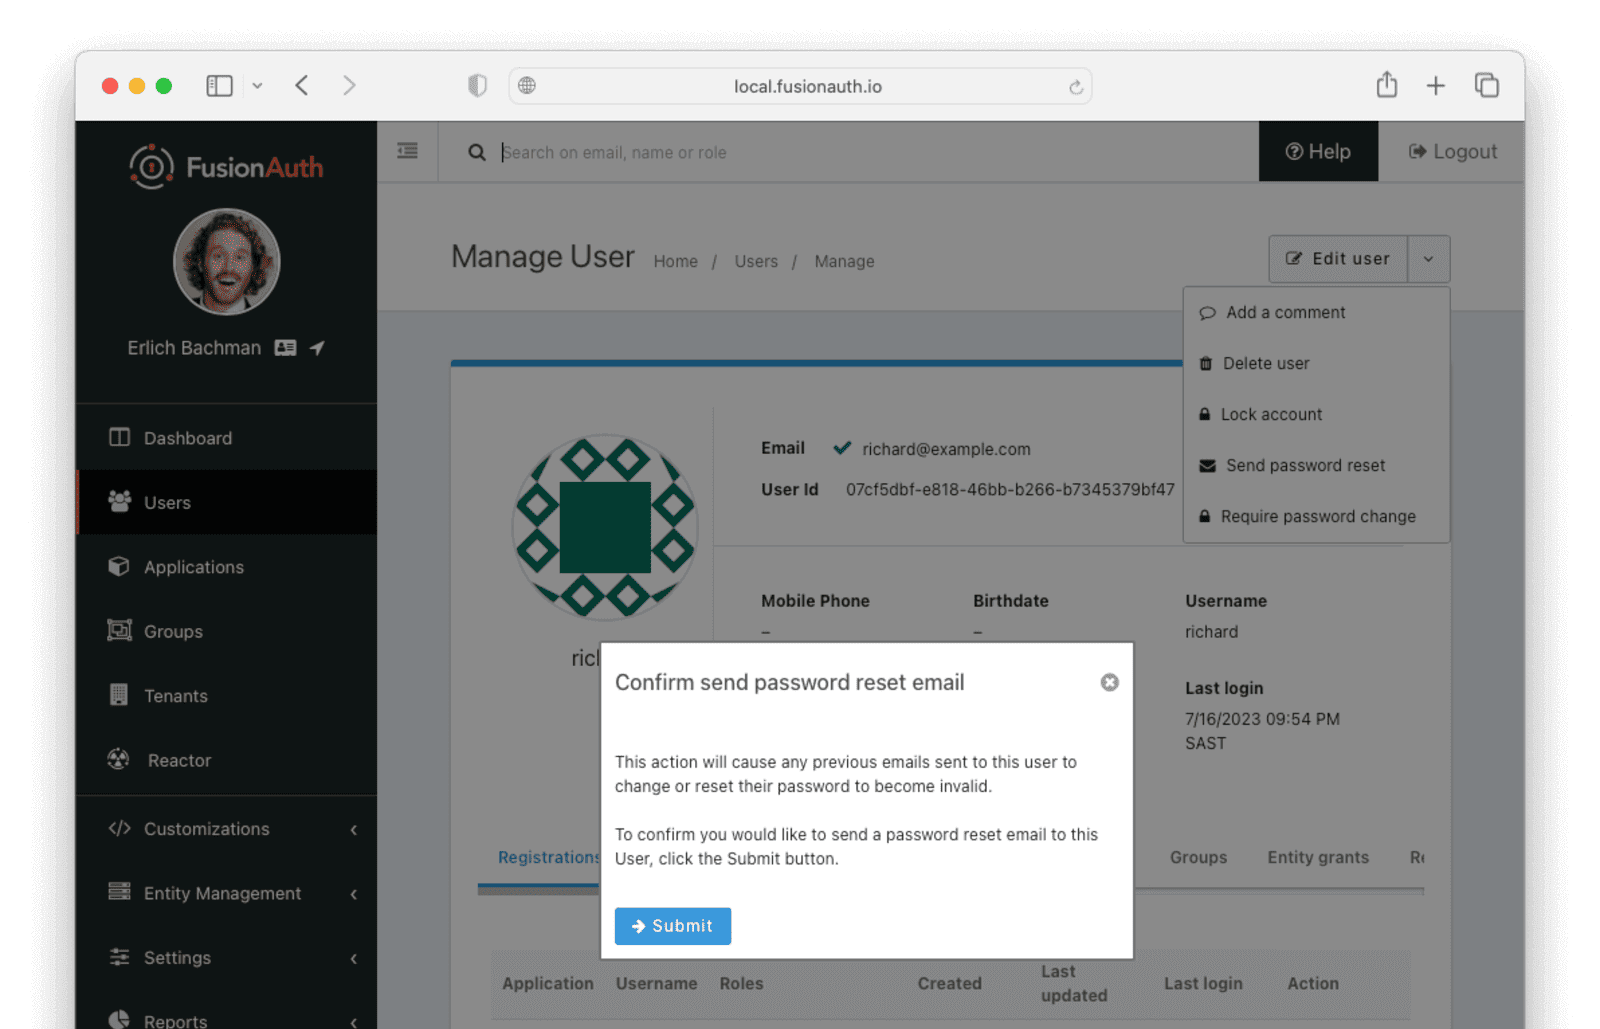Viewport: 1600px width, 1029px height.
Task: Click the Tenants building icon
Action: pos(119,694)
